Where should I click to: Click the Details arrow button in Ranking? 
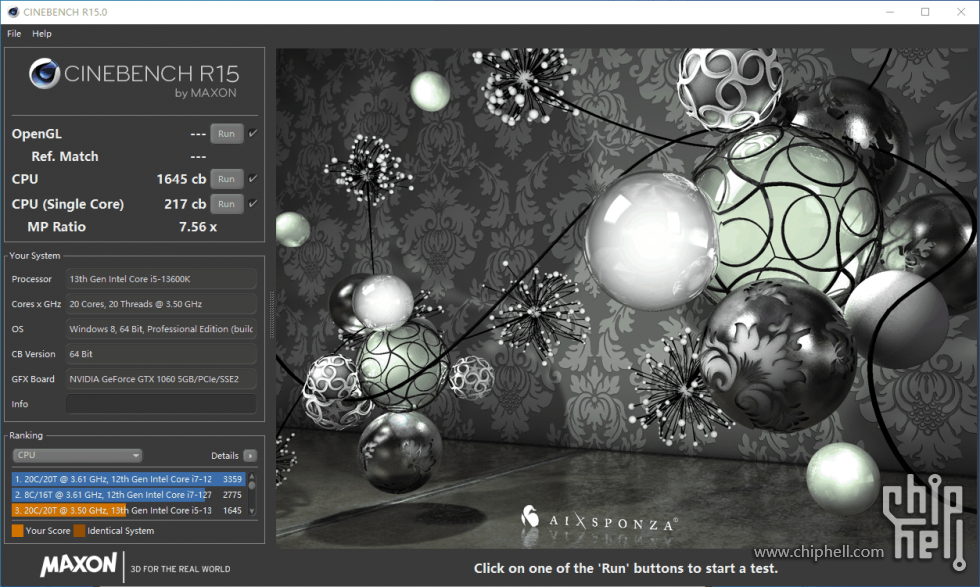250,456
